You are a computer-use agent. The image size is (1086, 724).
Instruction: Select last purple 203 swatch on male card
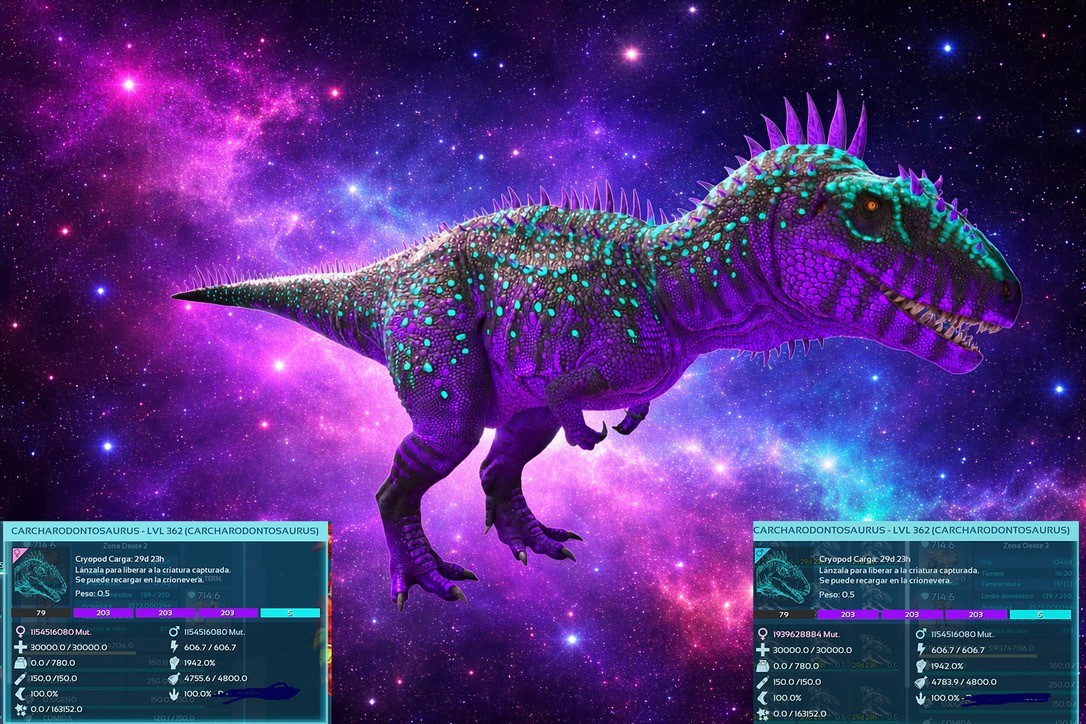[x=975, y=615]
